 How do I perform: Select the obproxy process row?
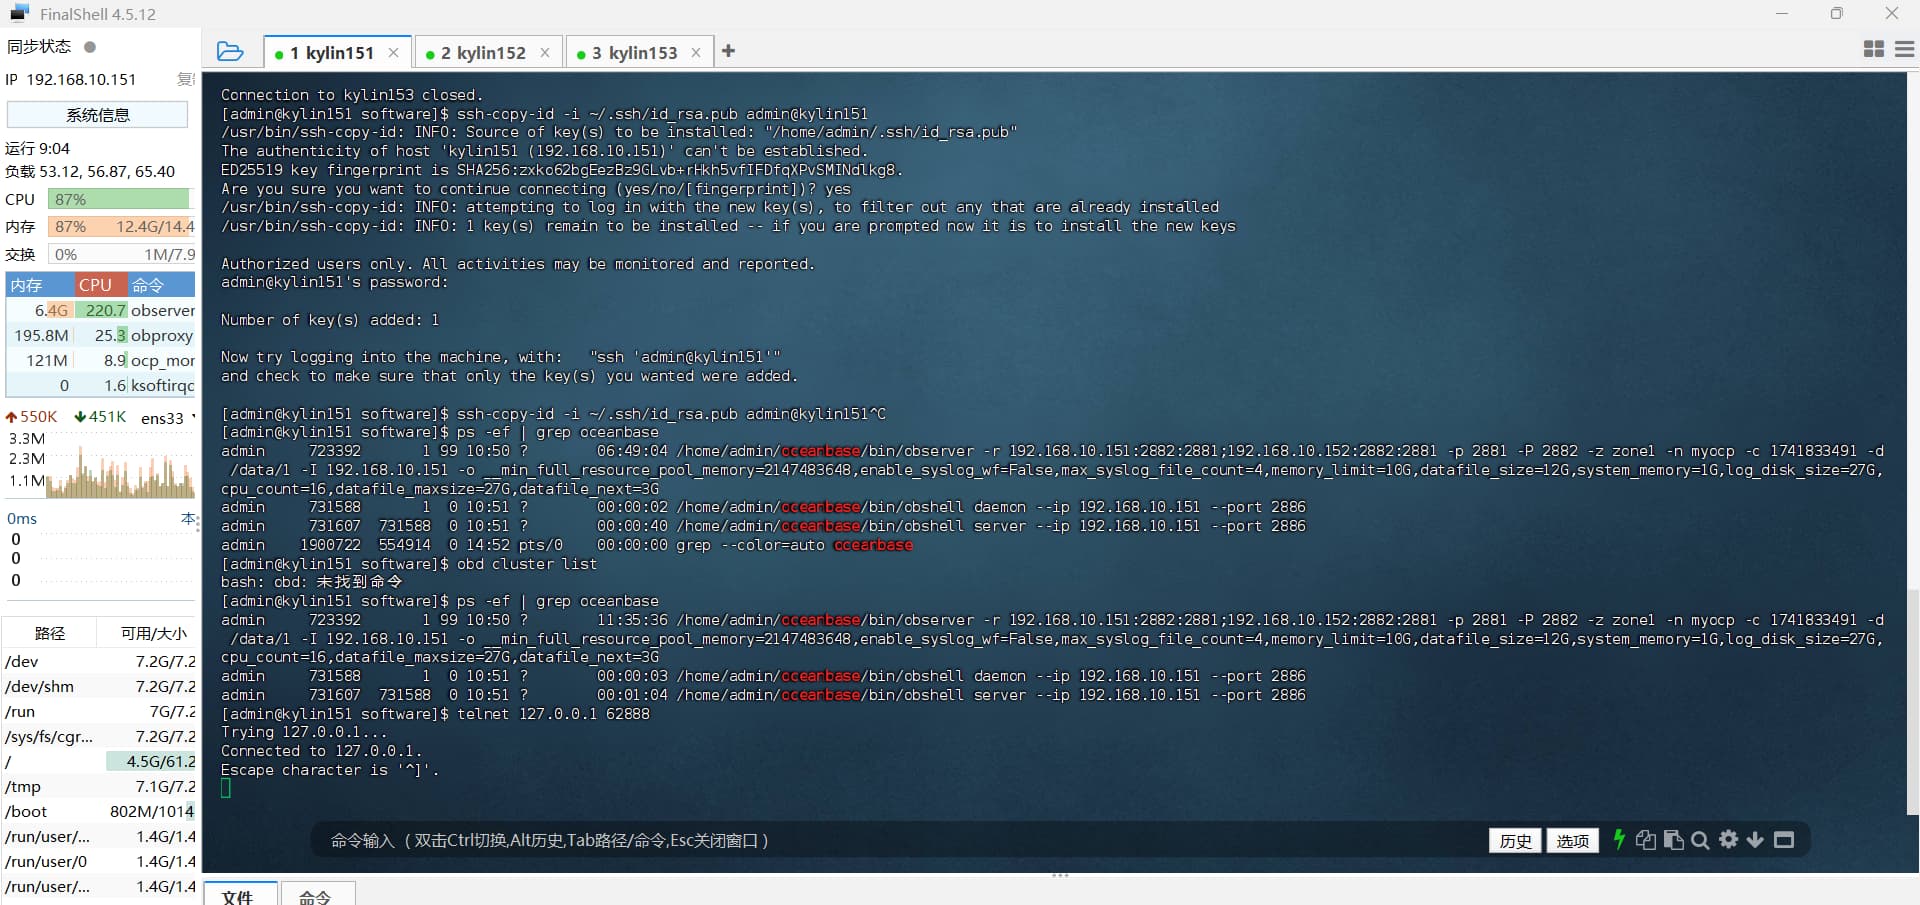pyautogui.click(x=100, y=335)
